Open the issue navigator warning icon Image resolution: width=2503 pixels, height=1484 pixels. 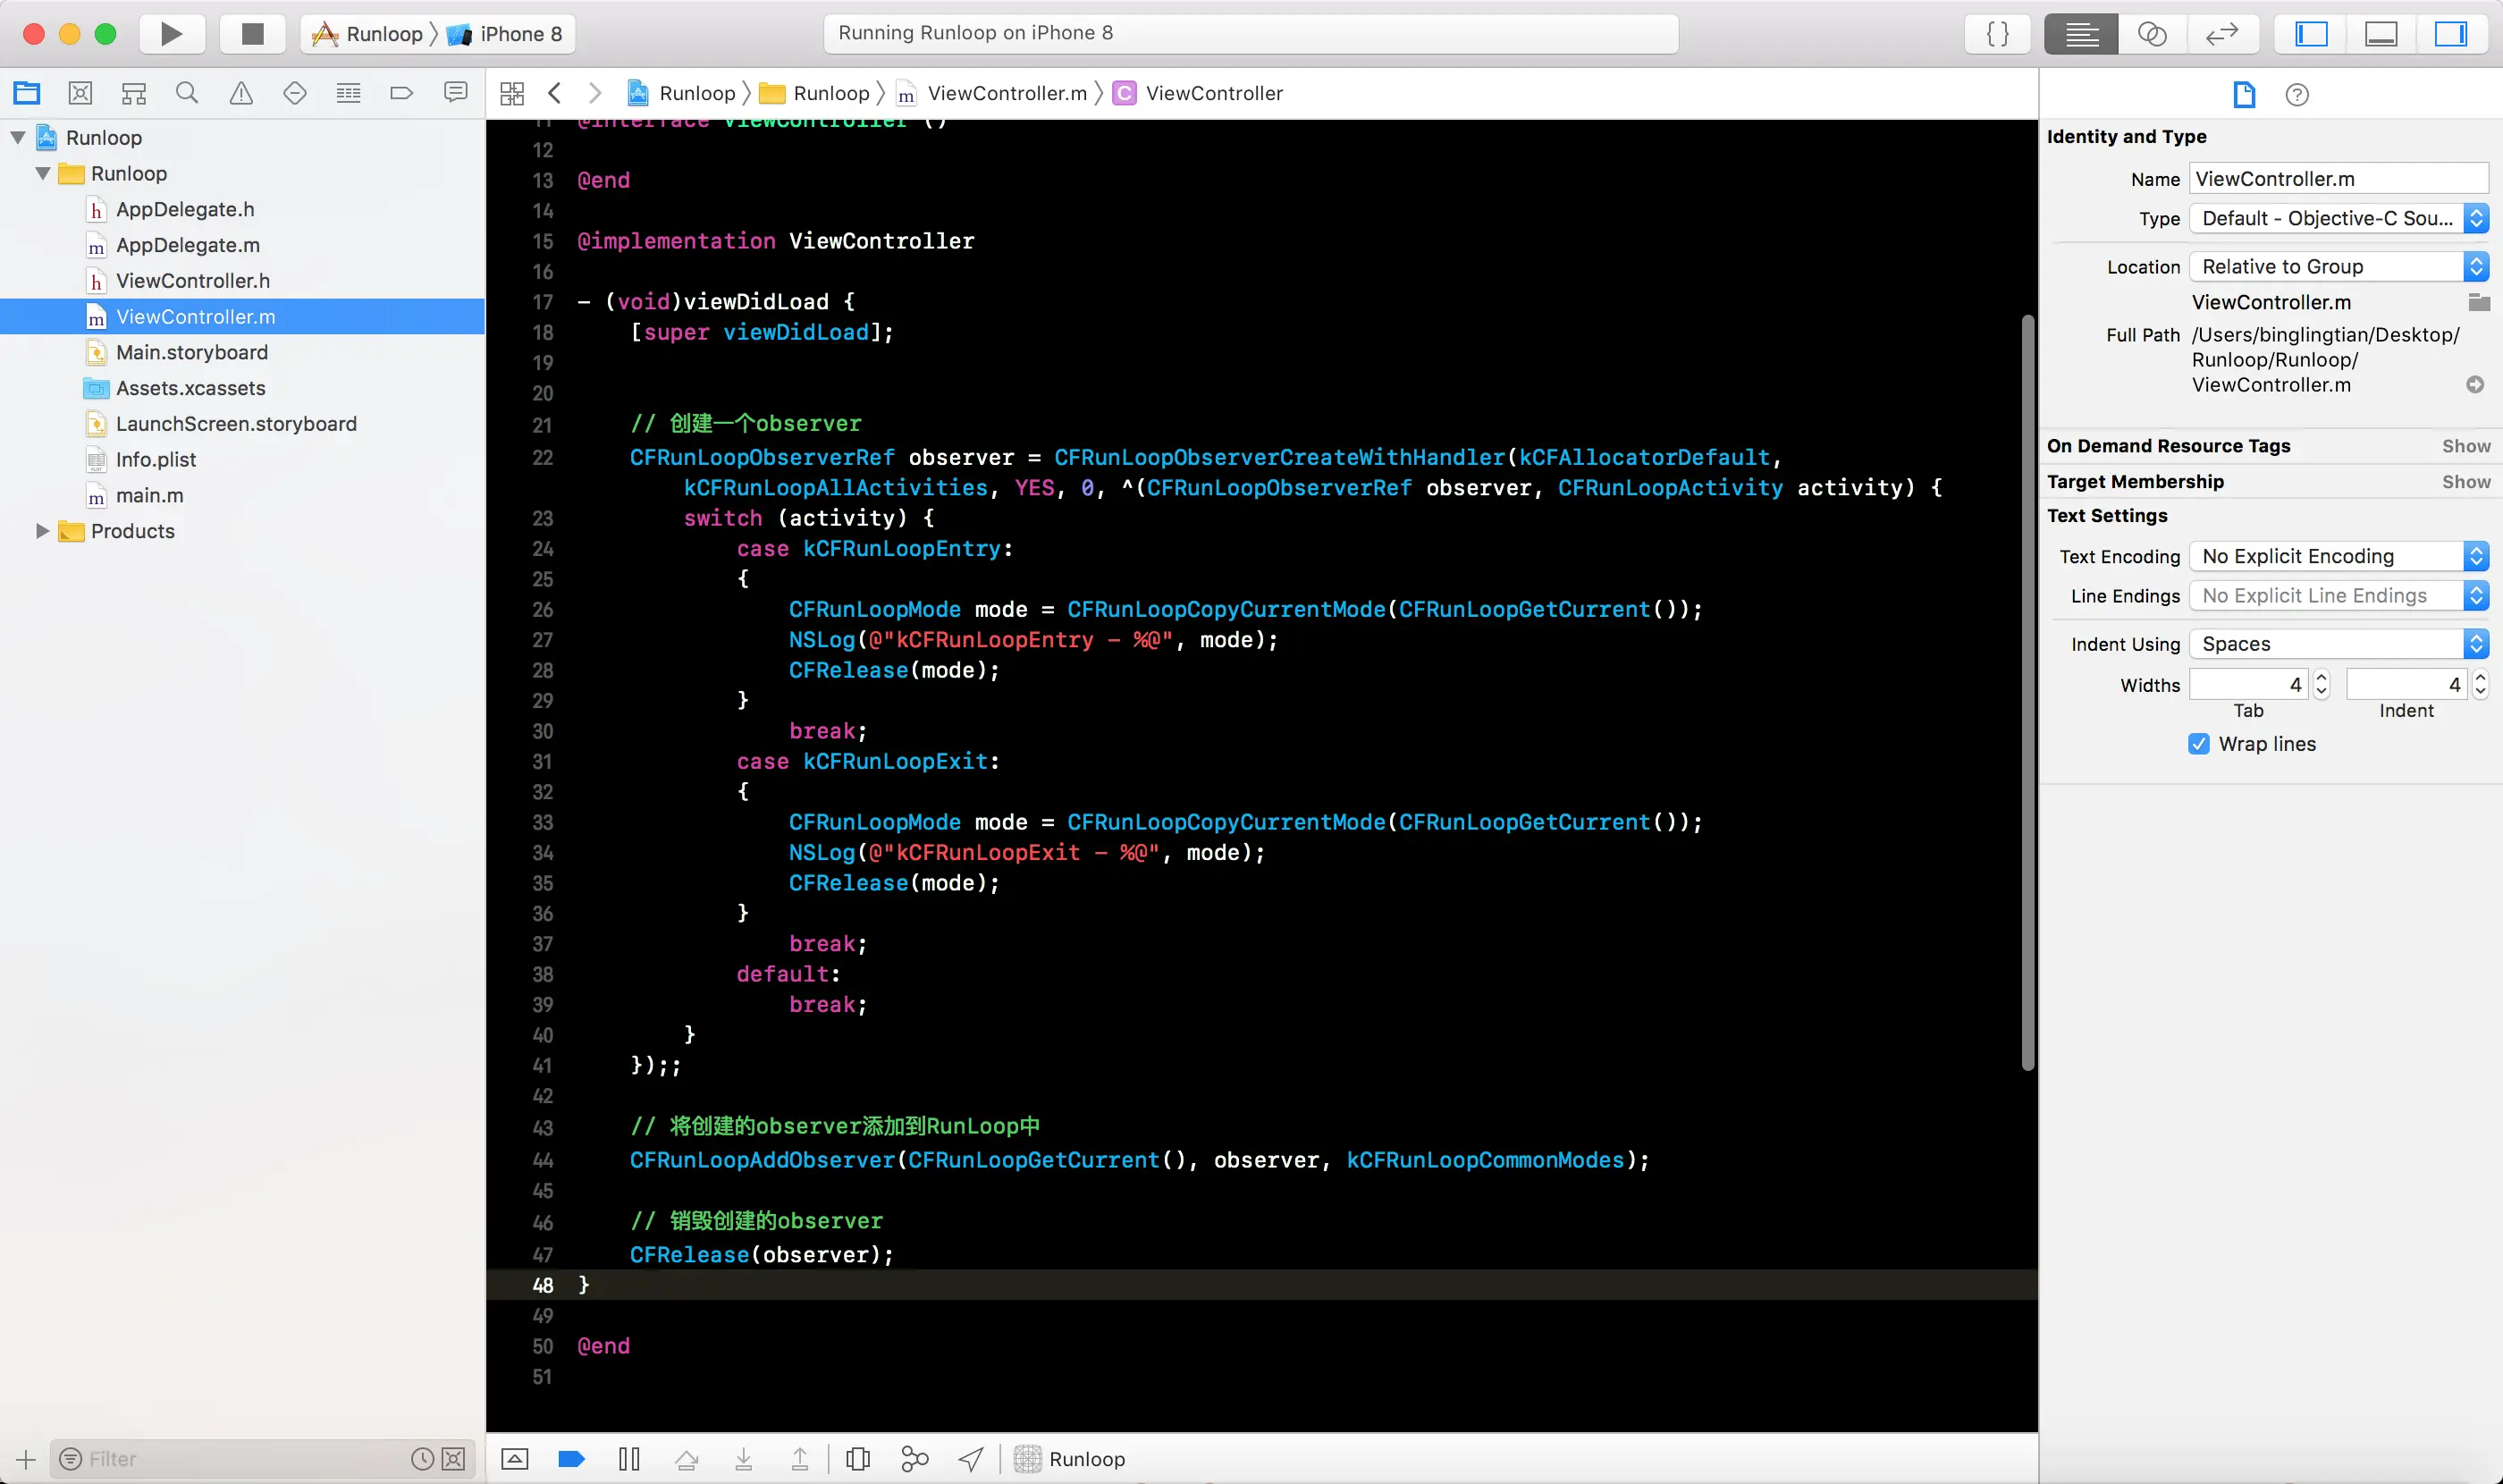coord(241,93)
